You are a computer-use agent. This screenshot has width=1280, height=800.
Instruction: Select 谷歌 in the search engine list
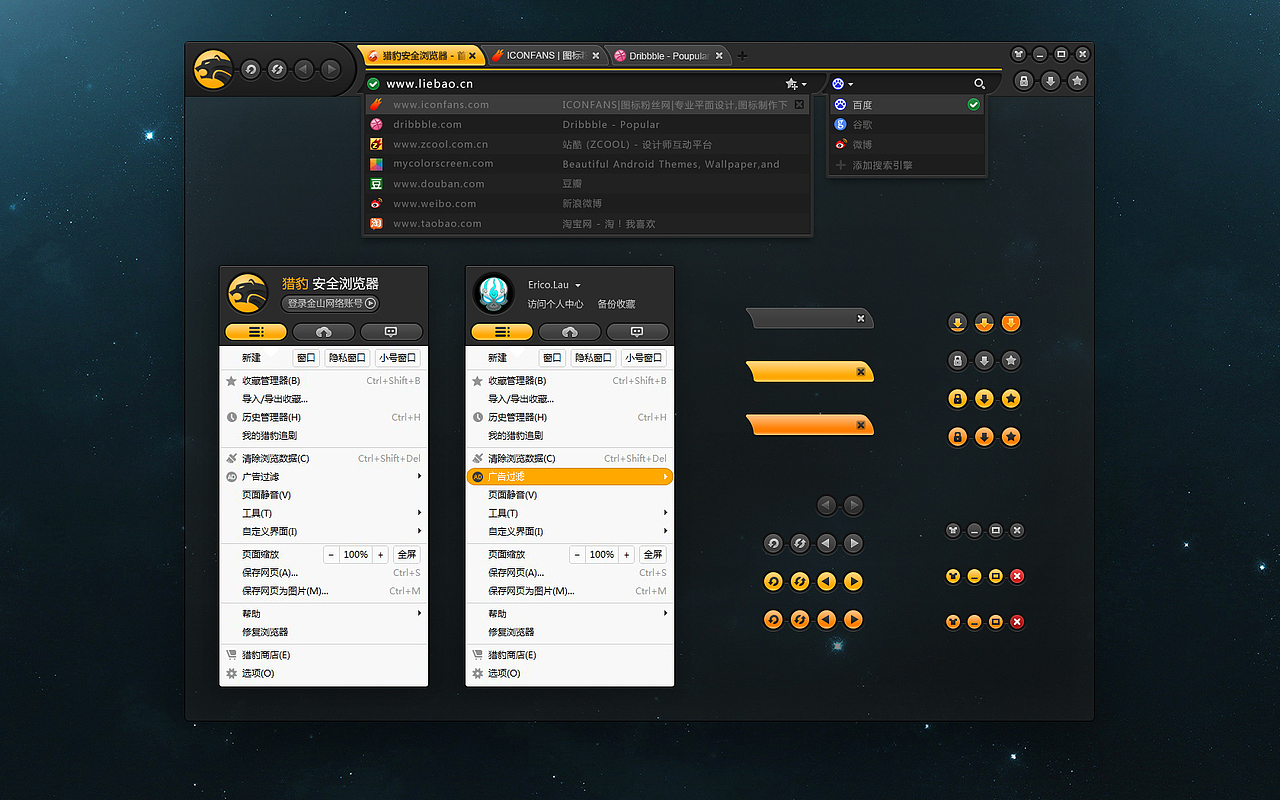(906, 125)
